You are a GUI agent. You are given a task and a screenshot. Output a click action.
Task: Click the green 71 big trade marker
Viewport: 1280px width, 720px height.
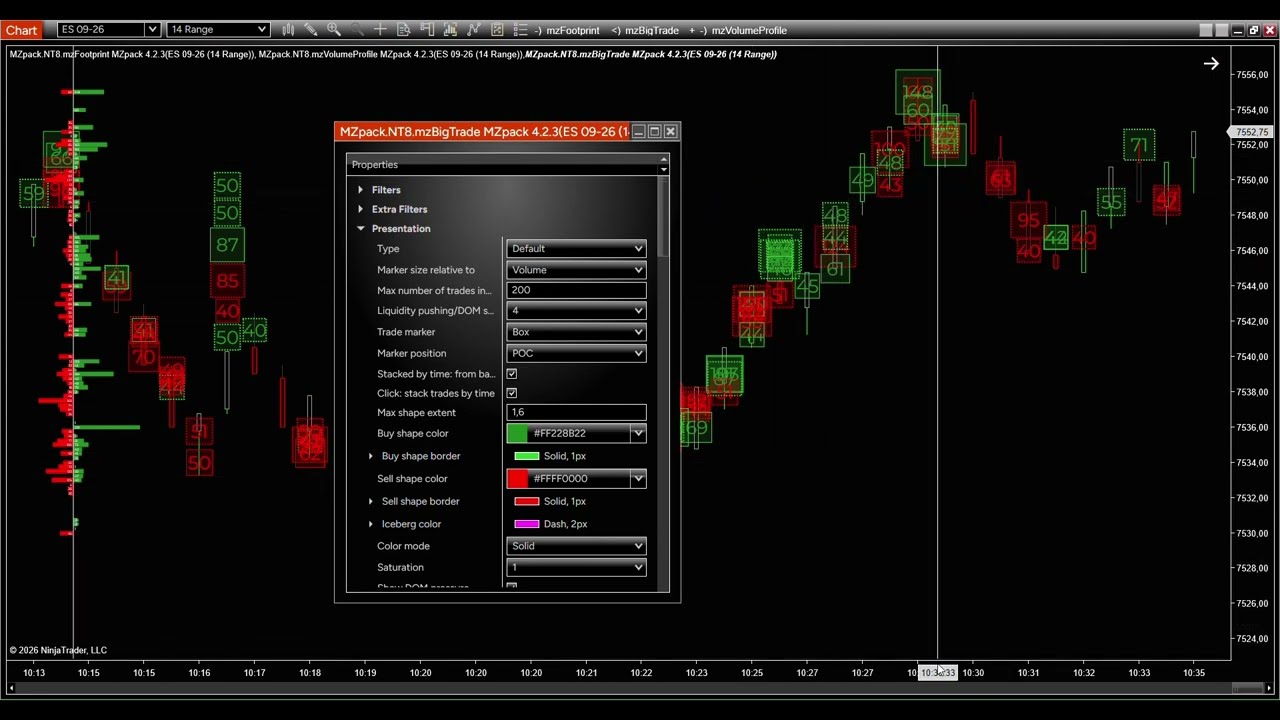[1138, 146]
